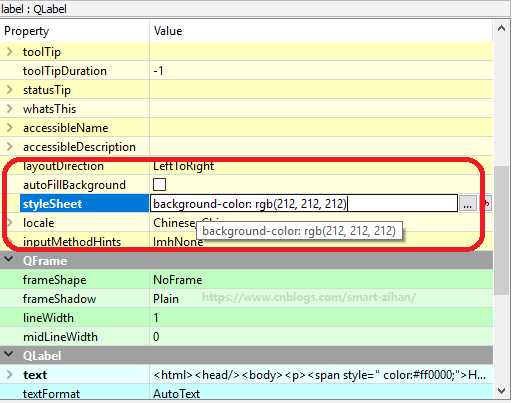512x403 pixels.
Task: Click the 'label : QLabel' object title
Action: (x=34, y=9)
